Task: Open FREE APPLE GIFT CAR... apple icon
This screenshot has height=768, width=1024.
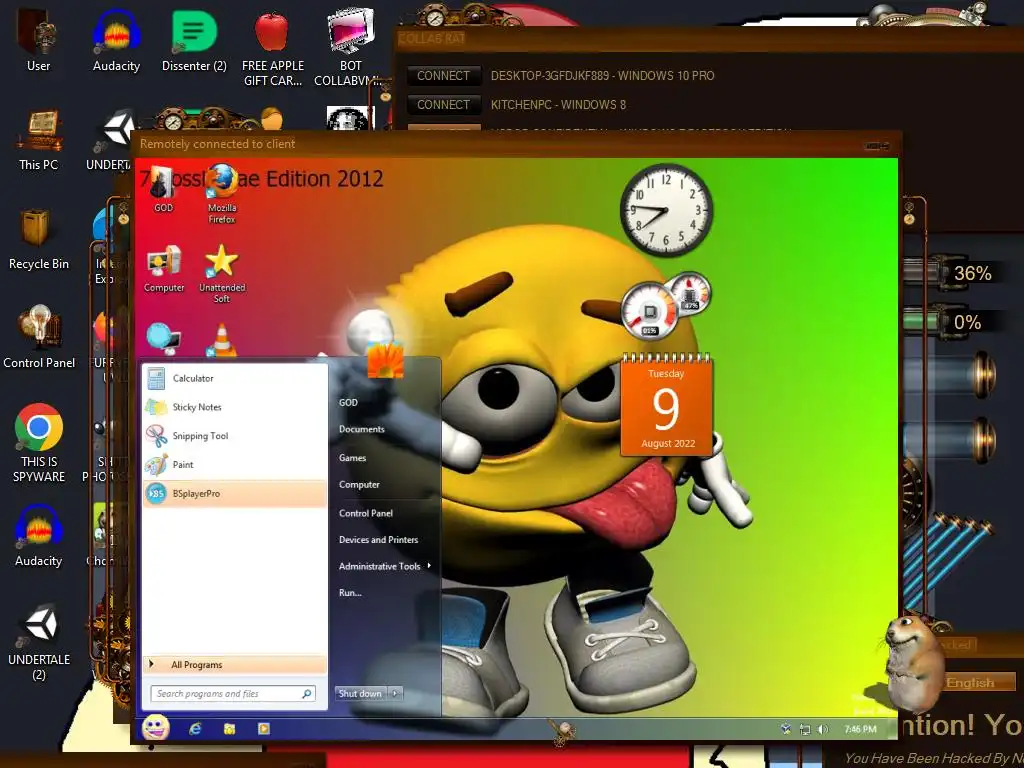Action: (x=272, y=46)
